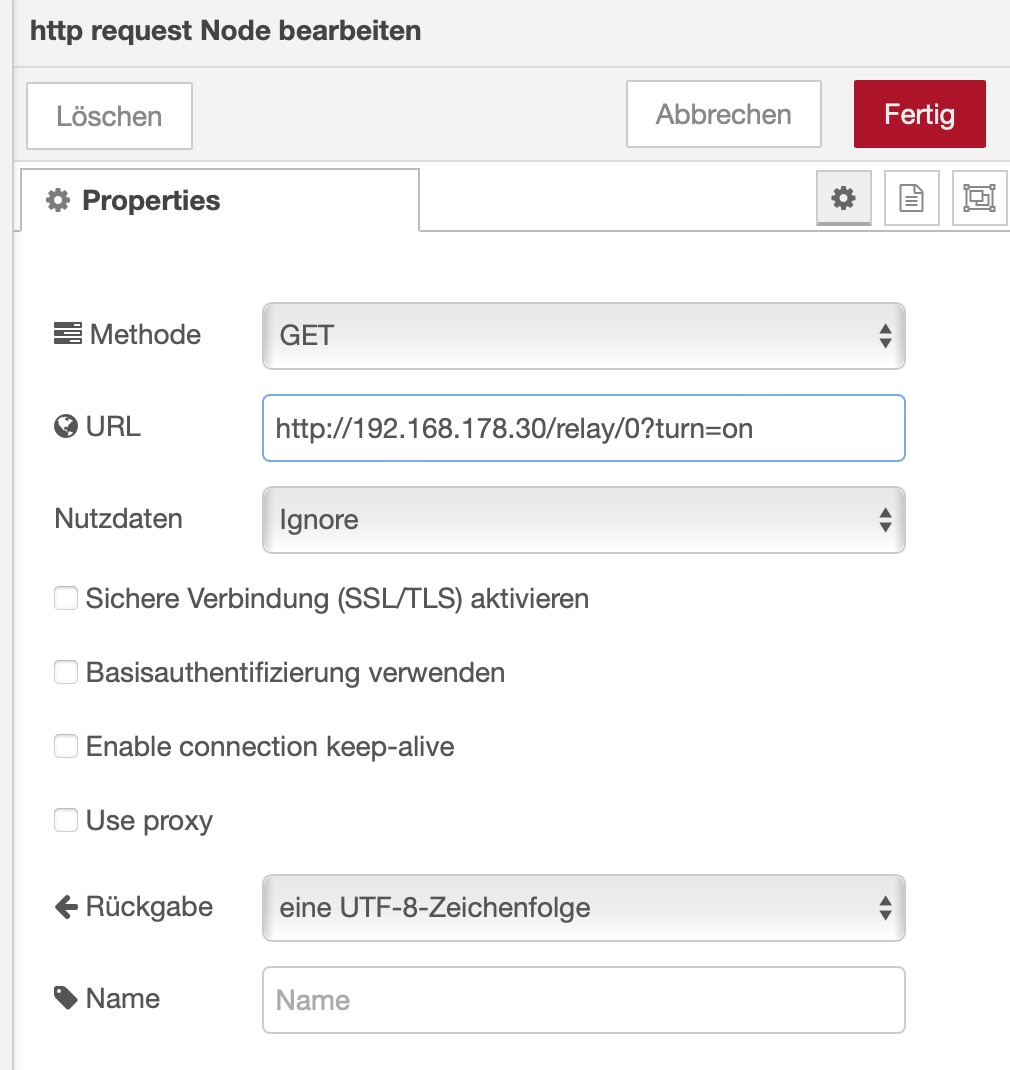The width and height of the screenshot is (1010, 1070).
Task: Click the tag icon beside Name
Action: pyautogui.click(x=66, y=998)
